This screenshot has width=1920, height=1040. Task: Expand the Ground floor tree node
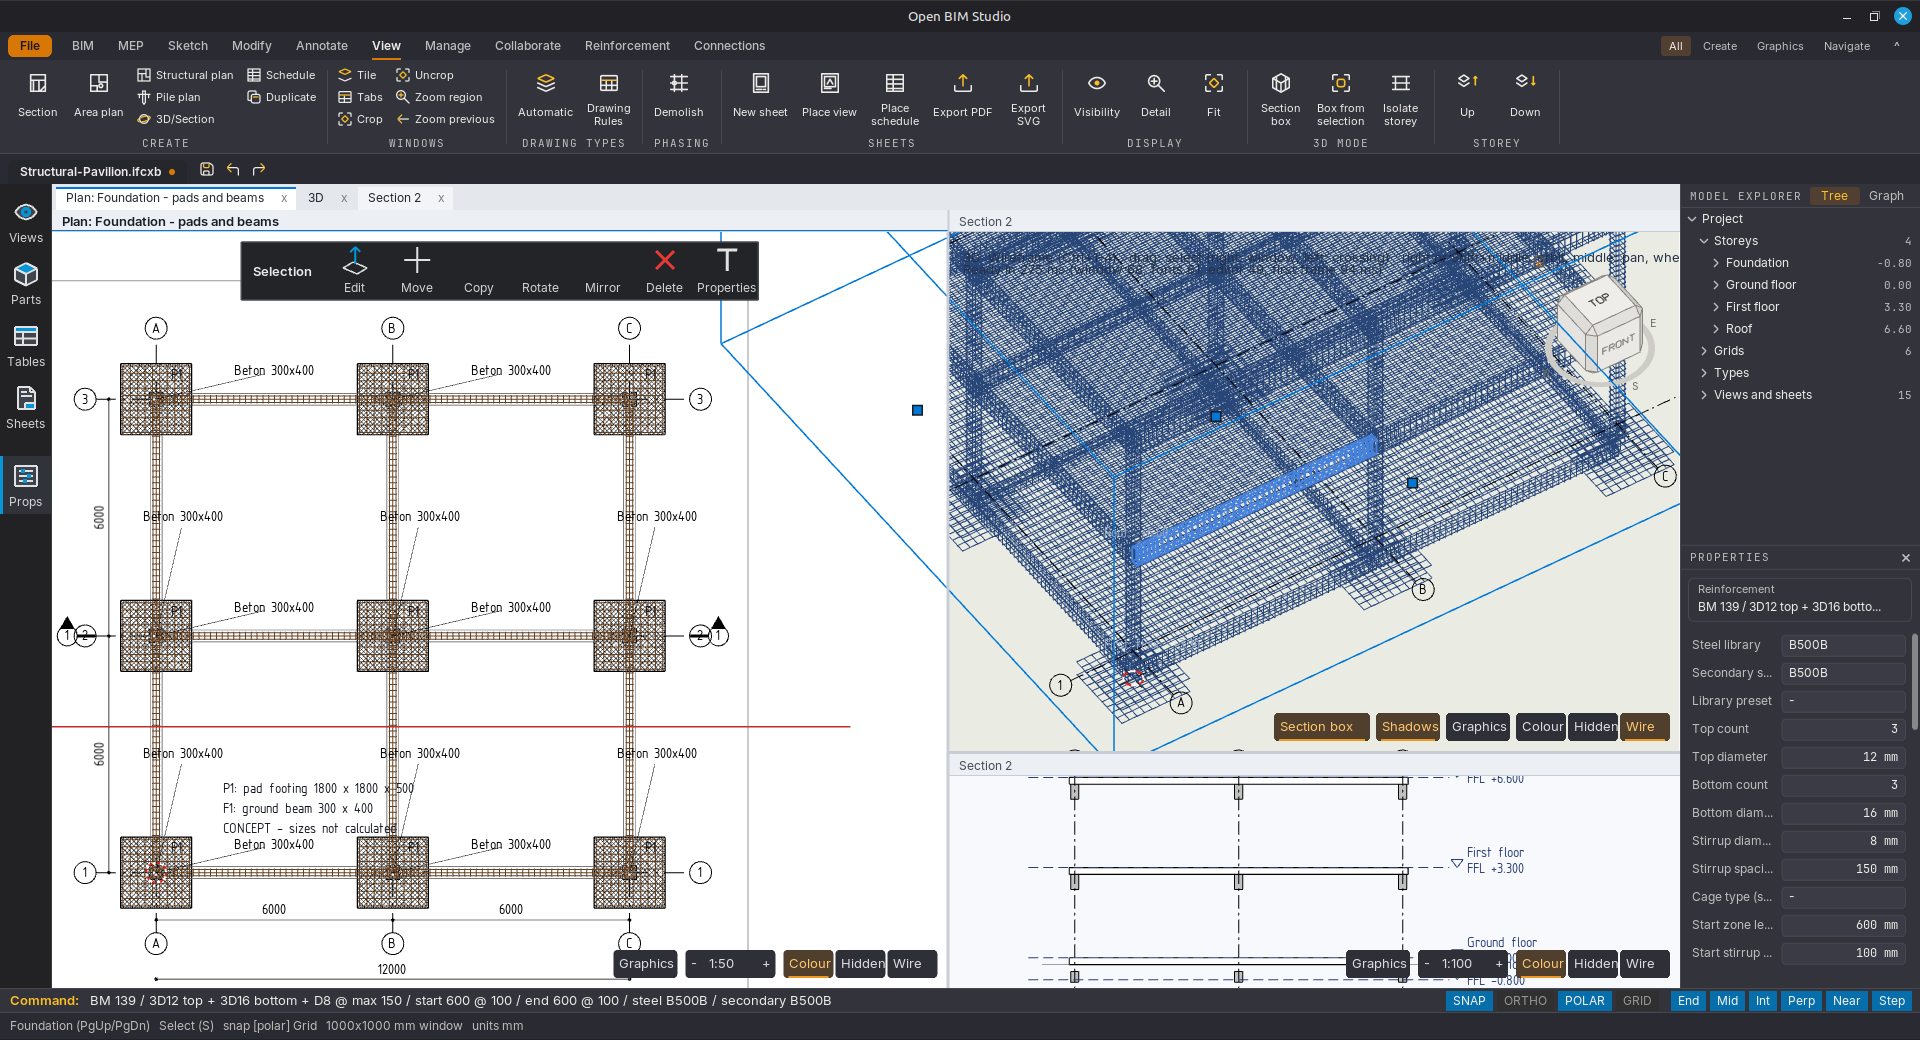[1716, 285]
